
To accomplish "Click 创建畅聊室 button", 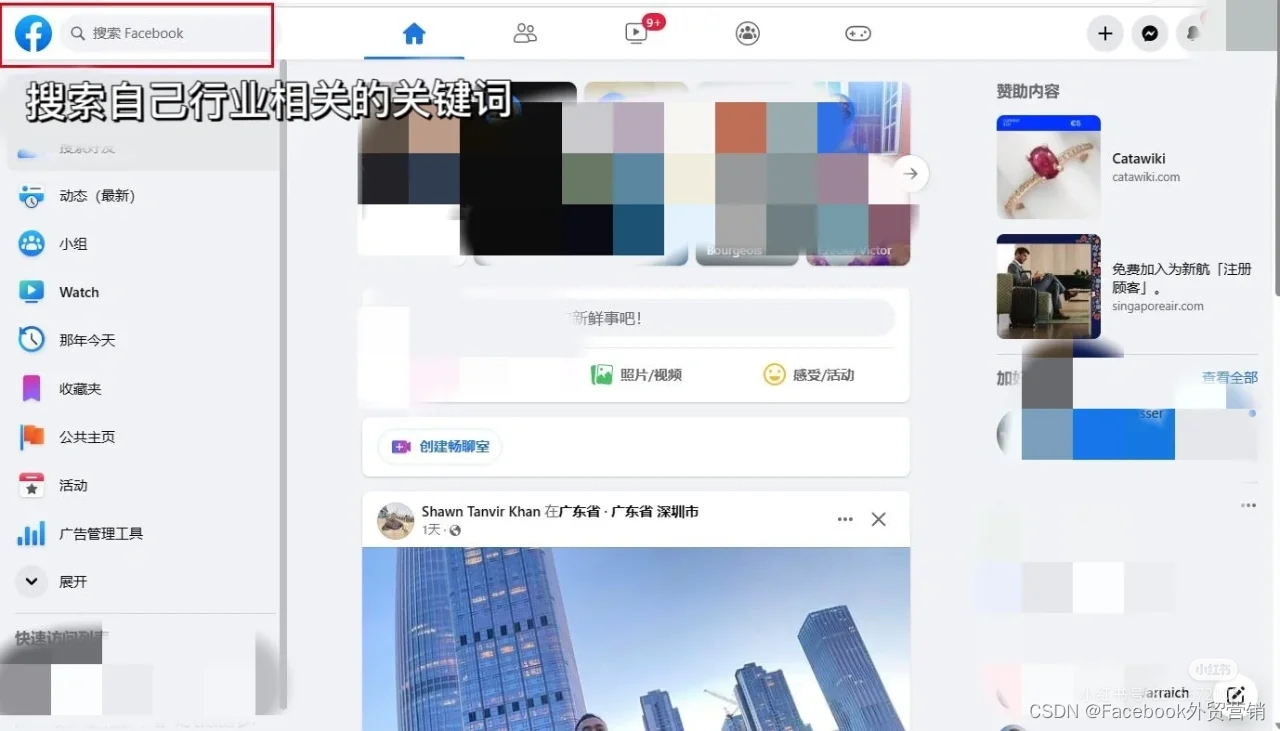I will 440,447.
